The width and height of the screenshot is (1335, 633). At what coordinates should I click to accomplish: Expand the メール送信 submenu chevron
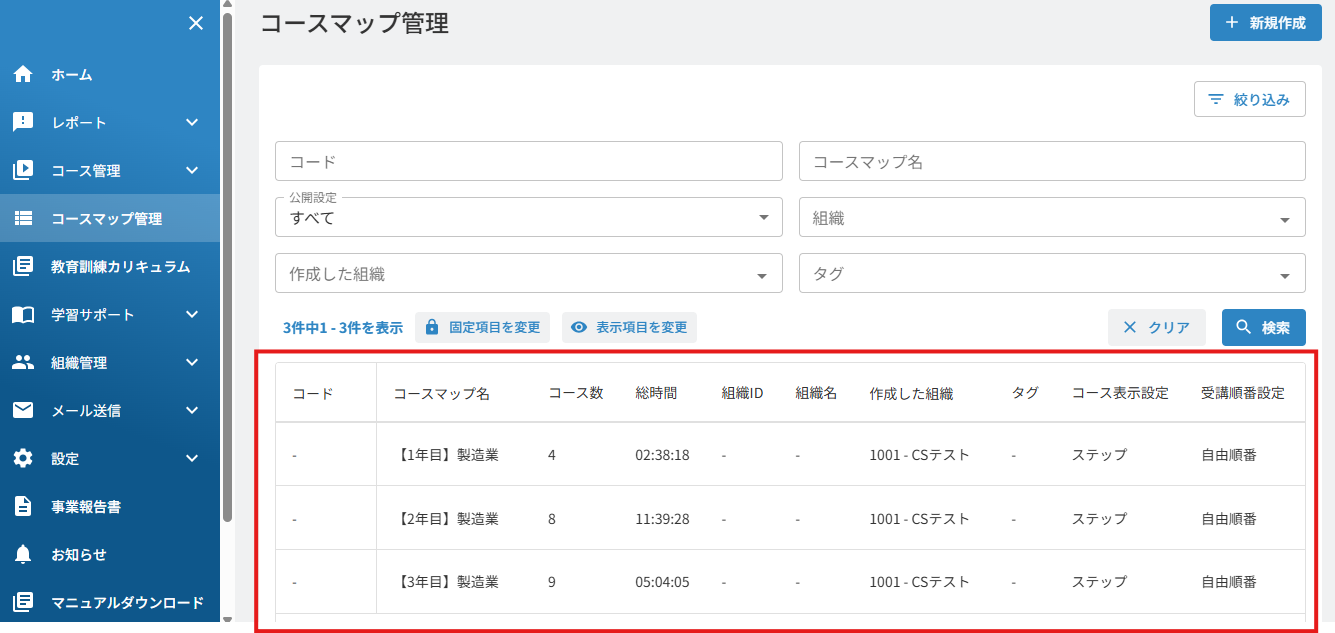tap(192, 410)
